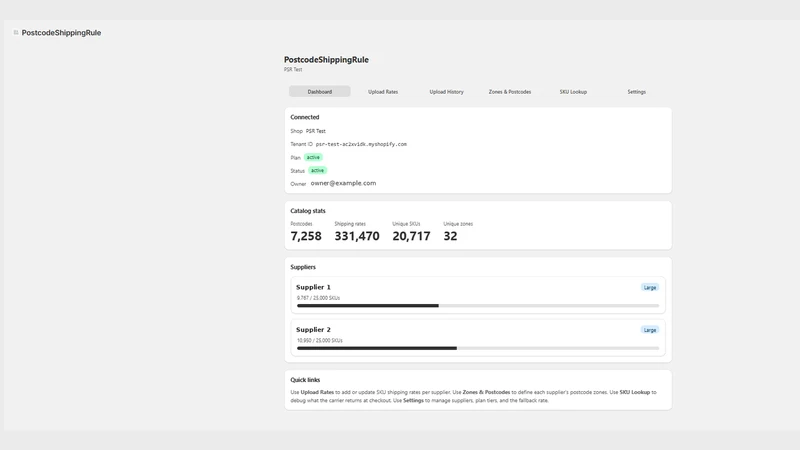
Task: Click the PostcodeShippingRule title in top-left header
Action: [61, 33]
